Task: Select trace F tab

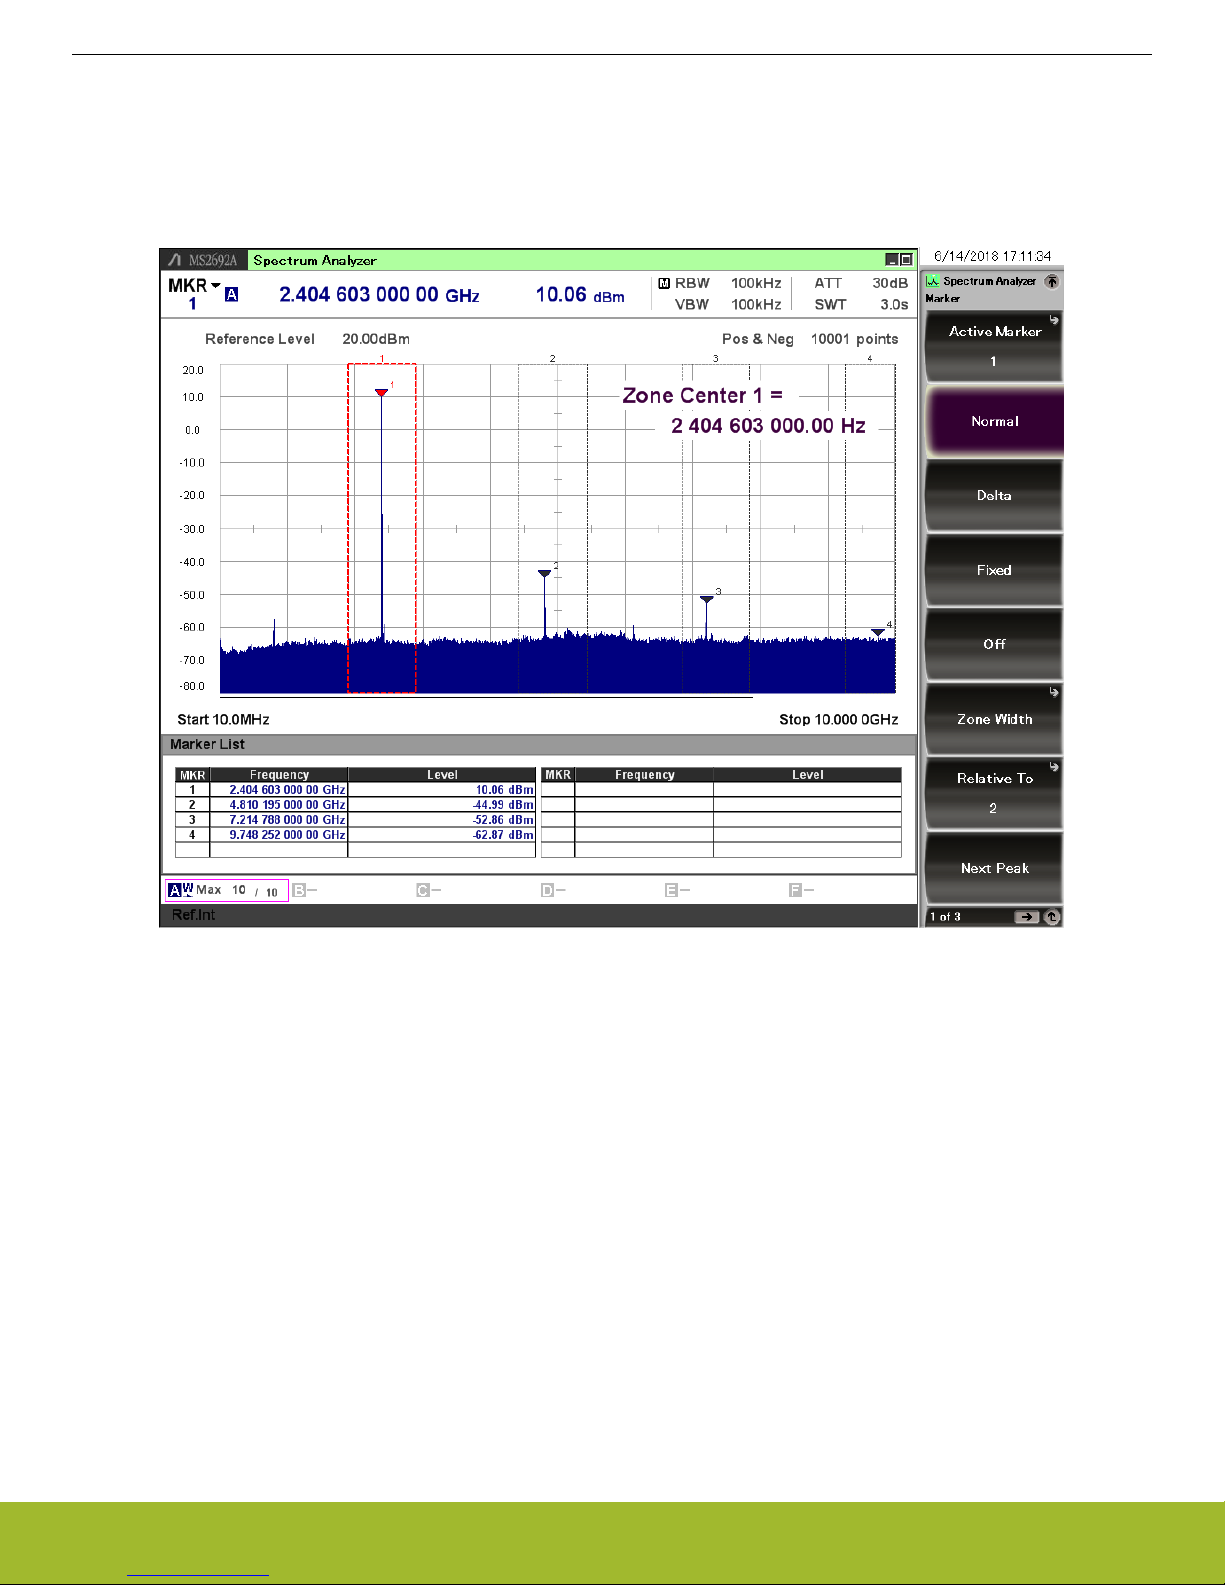Action: (801, 890)
